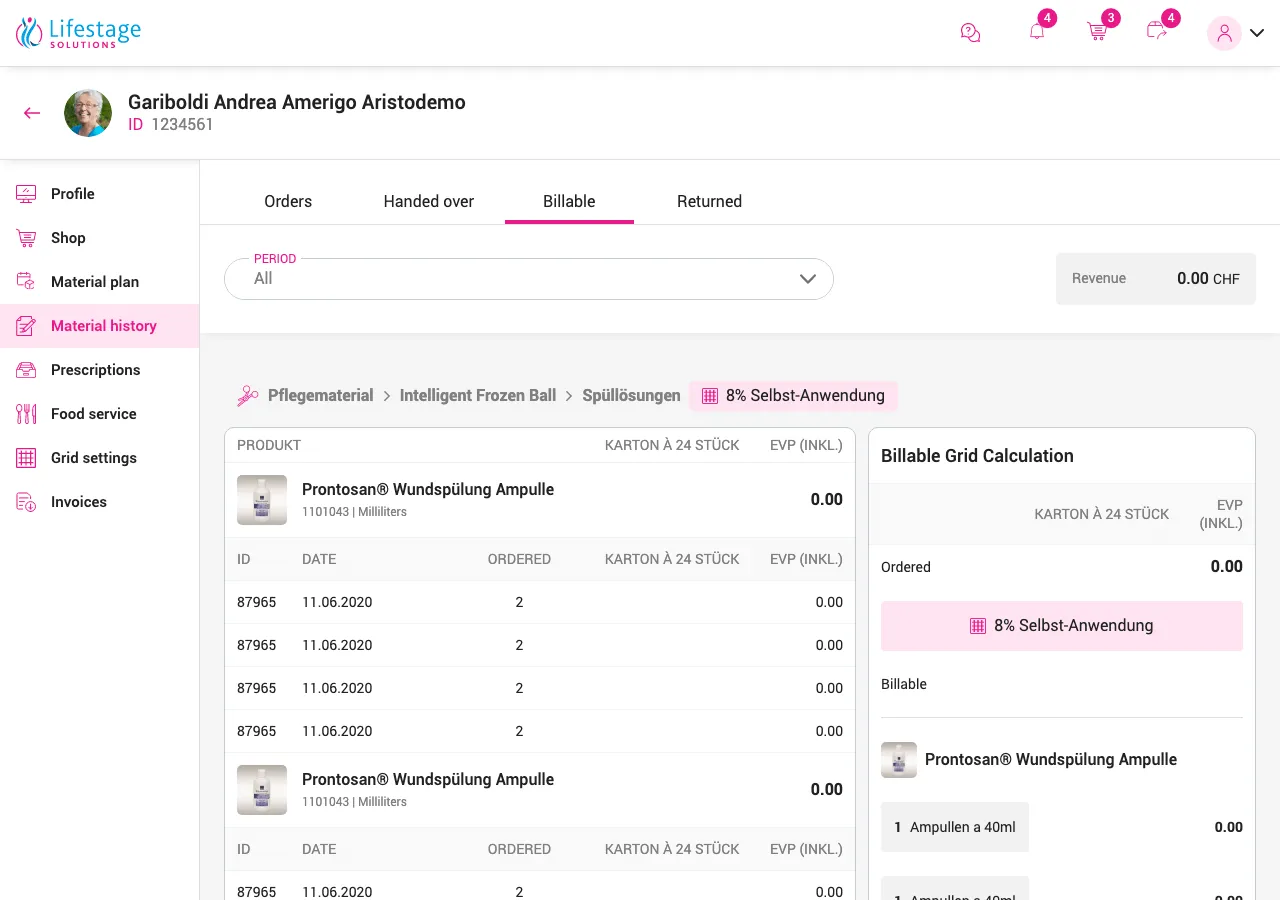Click the Profile sidebar icon
1280x900 pixels.
(x=26, y=194)
